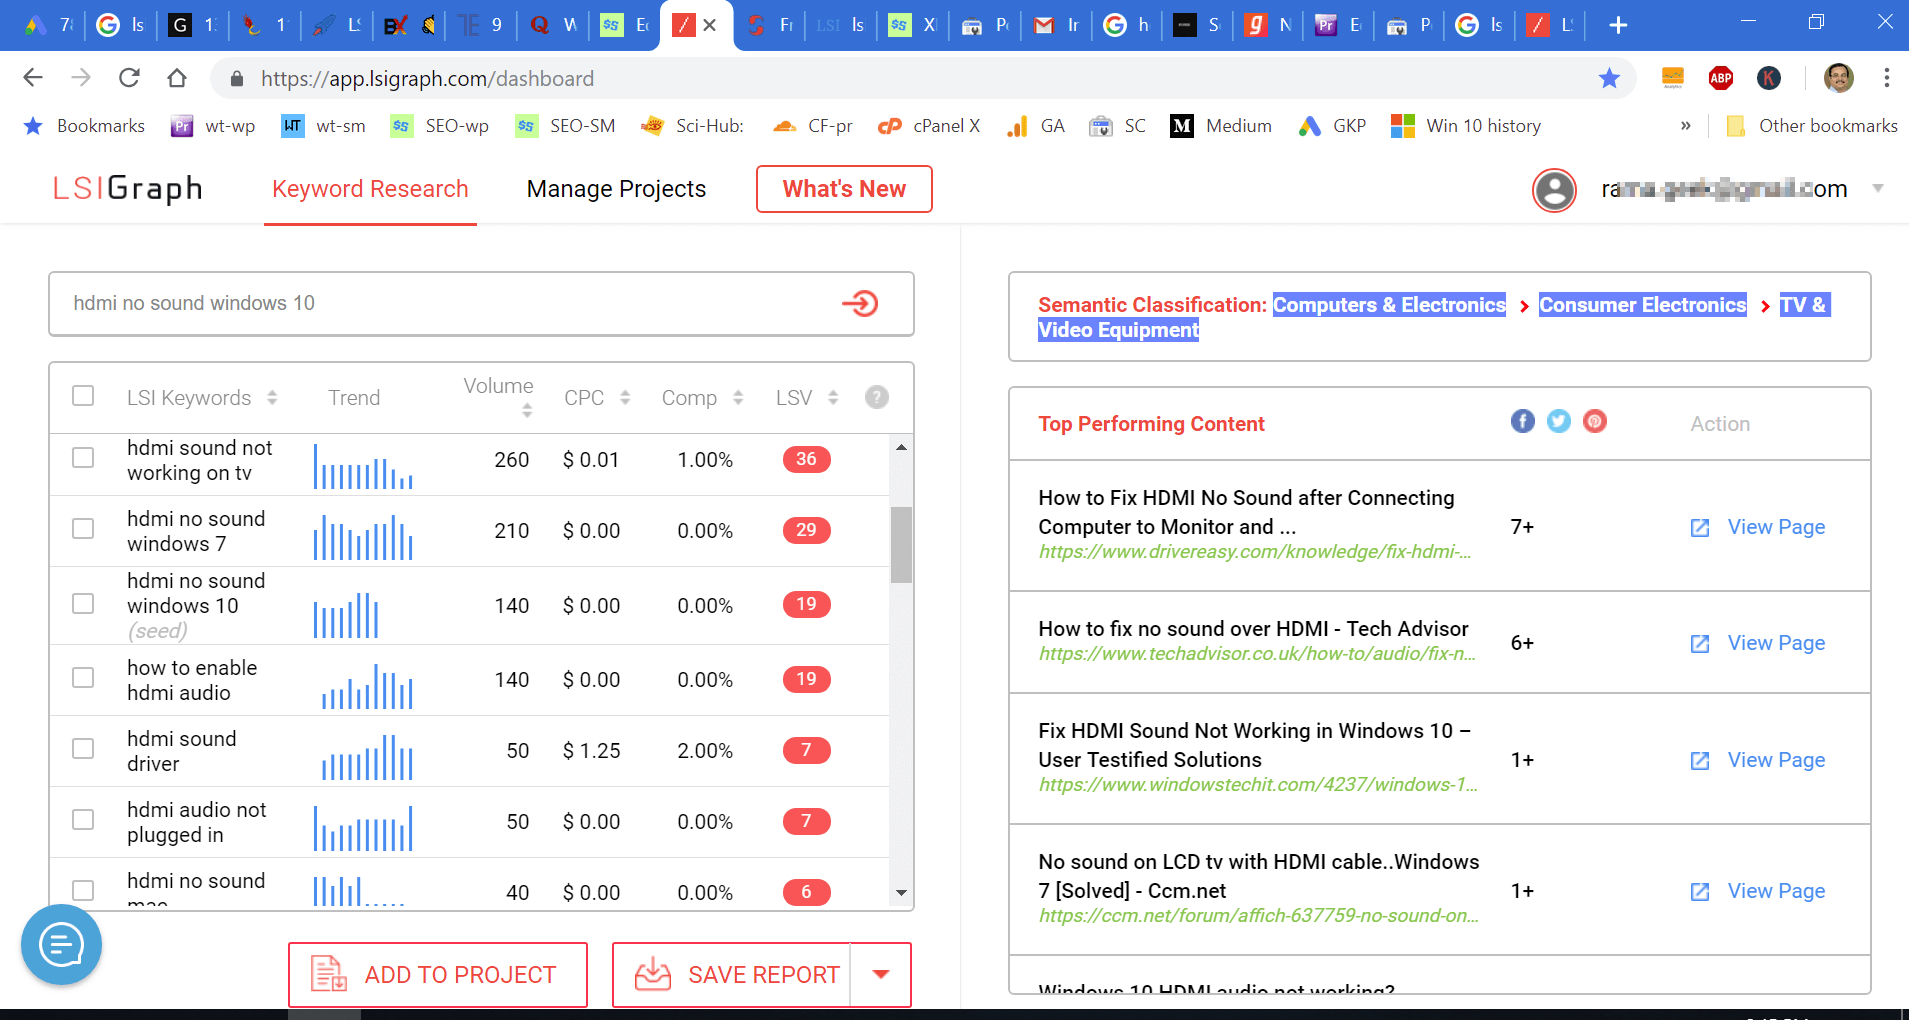1909x1020 pixels.
Task: Check 'hdmi sound driver' row
Action: [83, 749]
